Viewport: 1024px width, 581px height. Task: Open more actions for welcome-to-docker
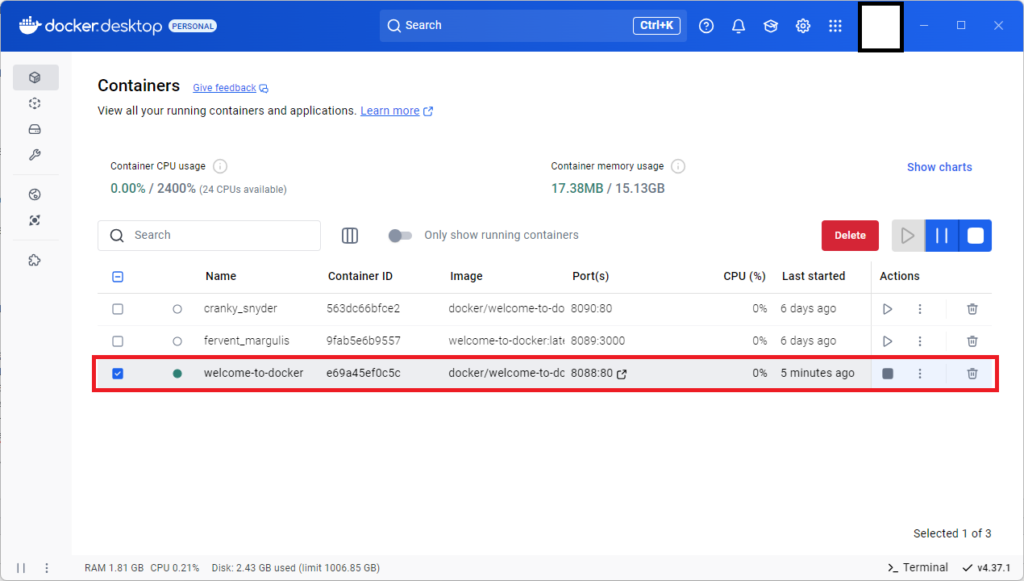(920, 374)
